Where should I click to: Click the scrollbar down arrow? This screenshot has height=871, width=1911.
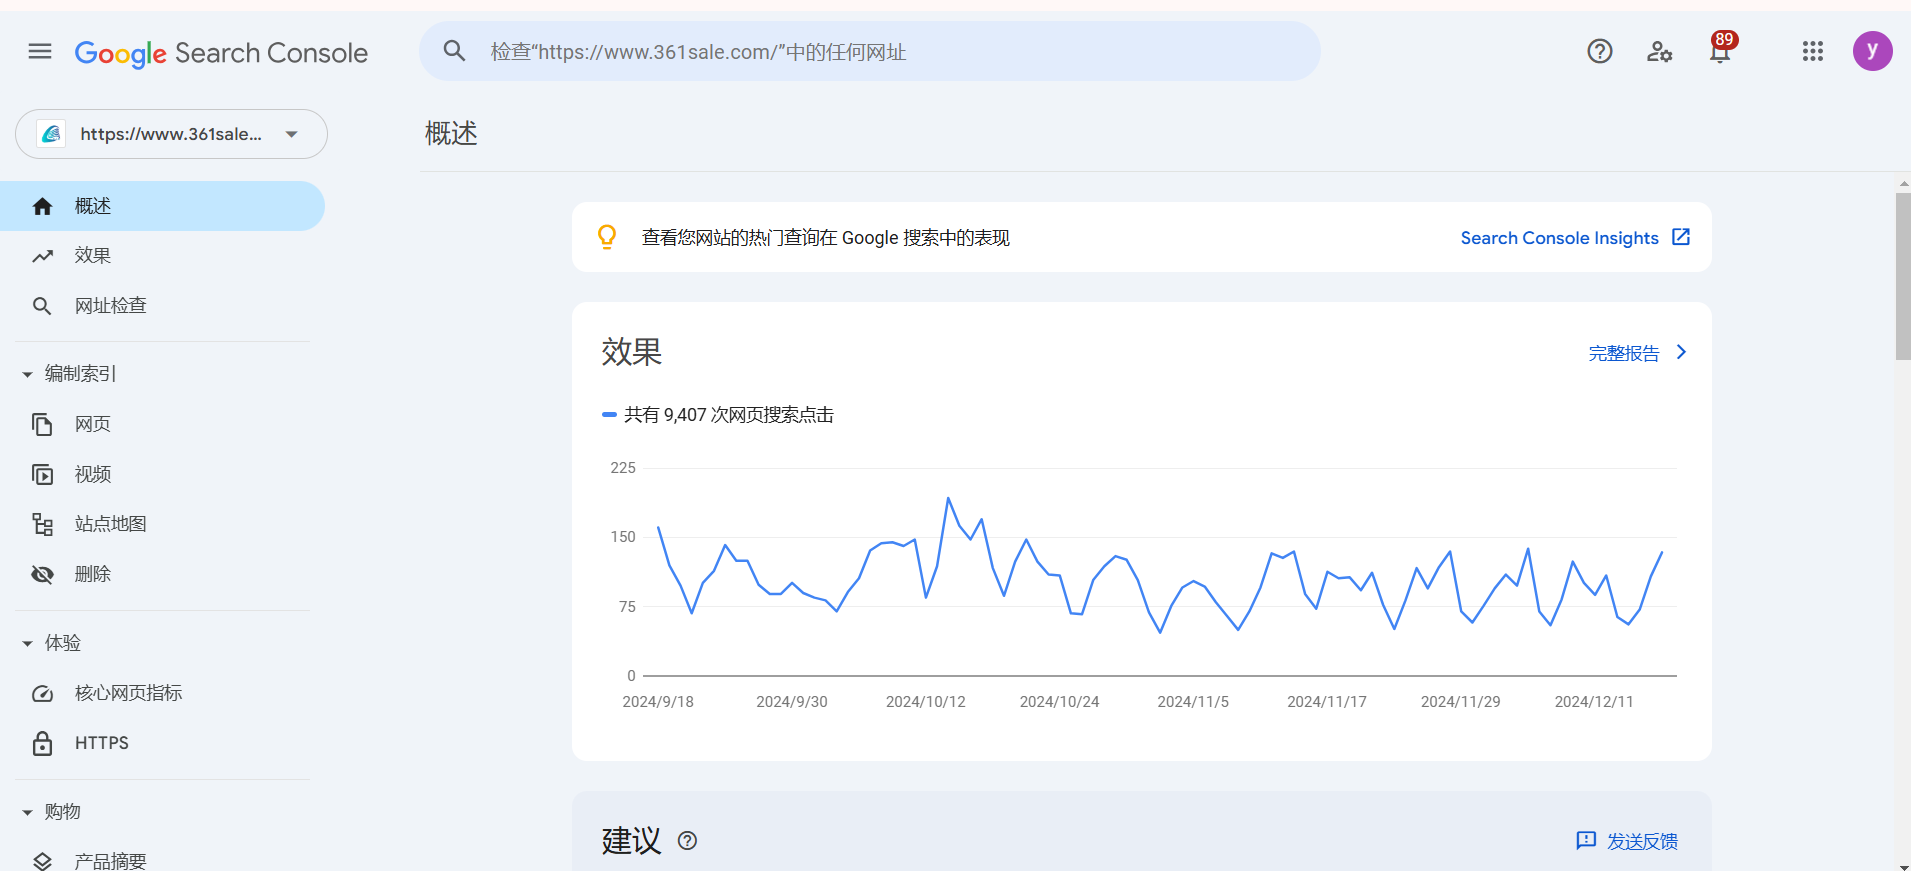coord(1903,865)
